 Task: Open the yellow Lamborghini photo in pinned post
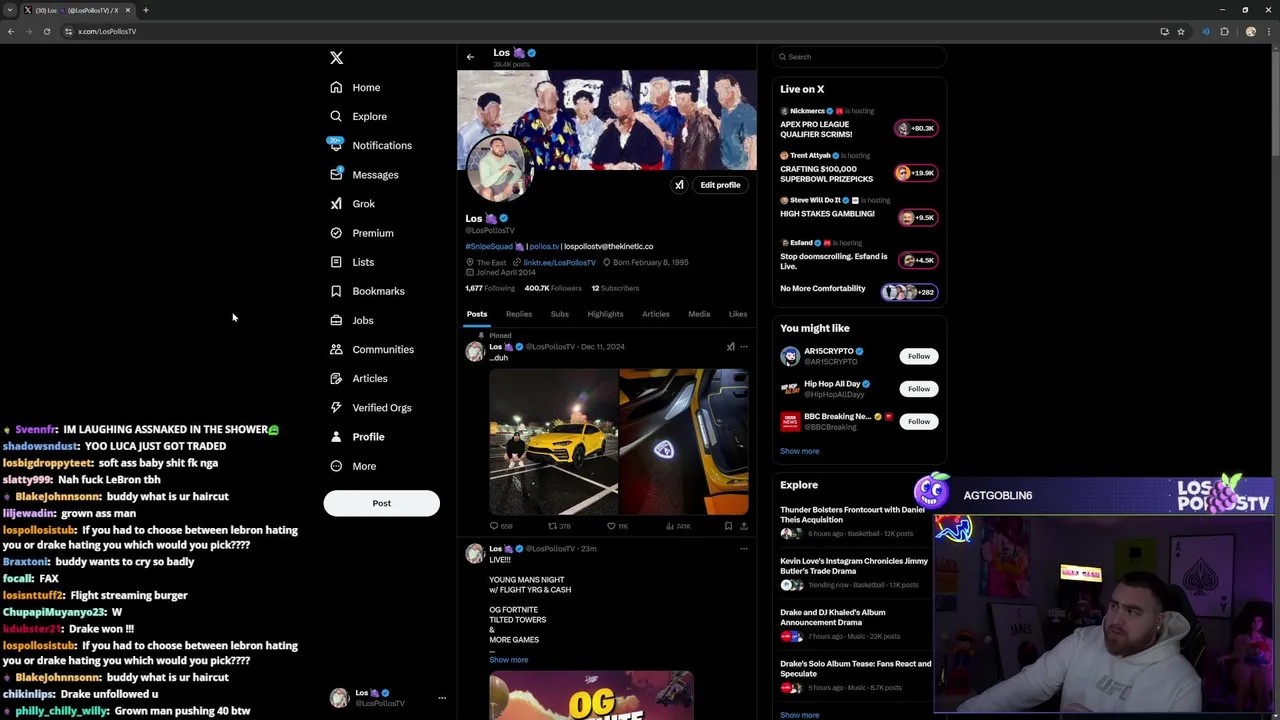tap(553, 442)
